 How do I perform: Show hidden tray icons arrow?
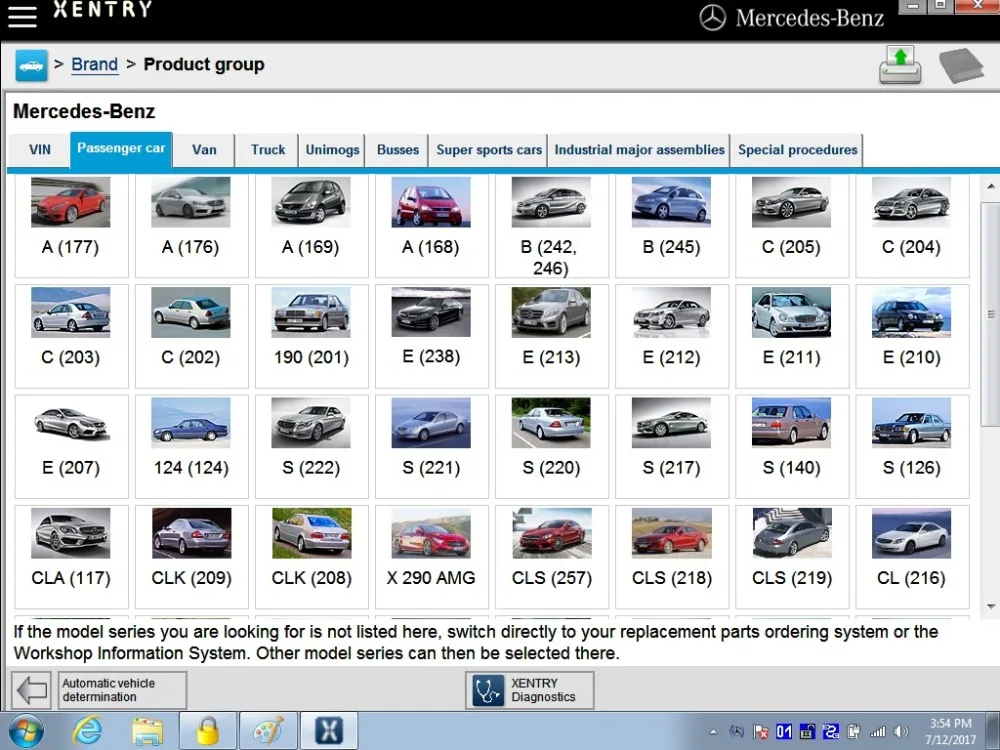tap(713, 732)
